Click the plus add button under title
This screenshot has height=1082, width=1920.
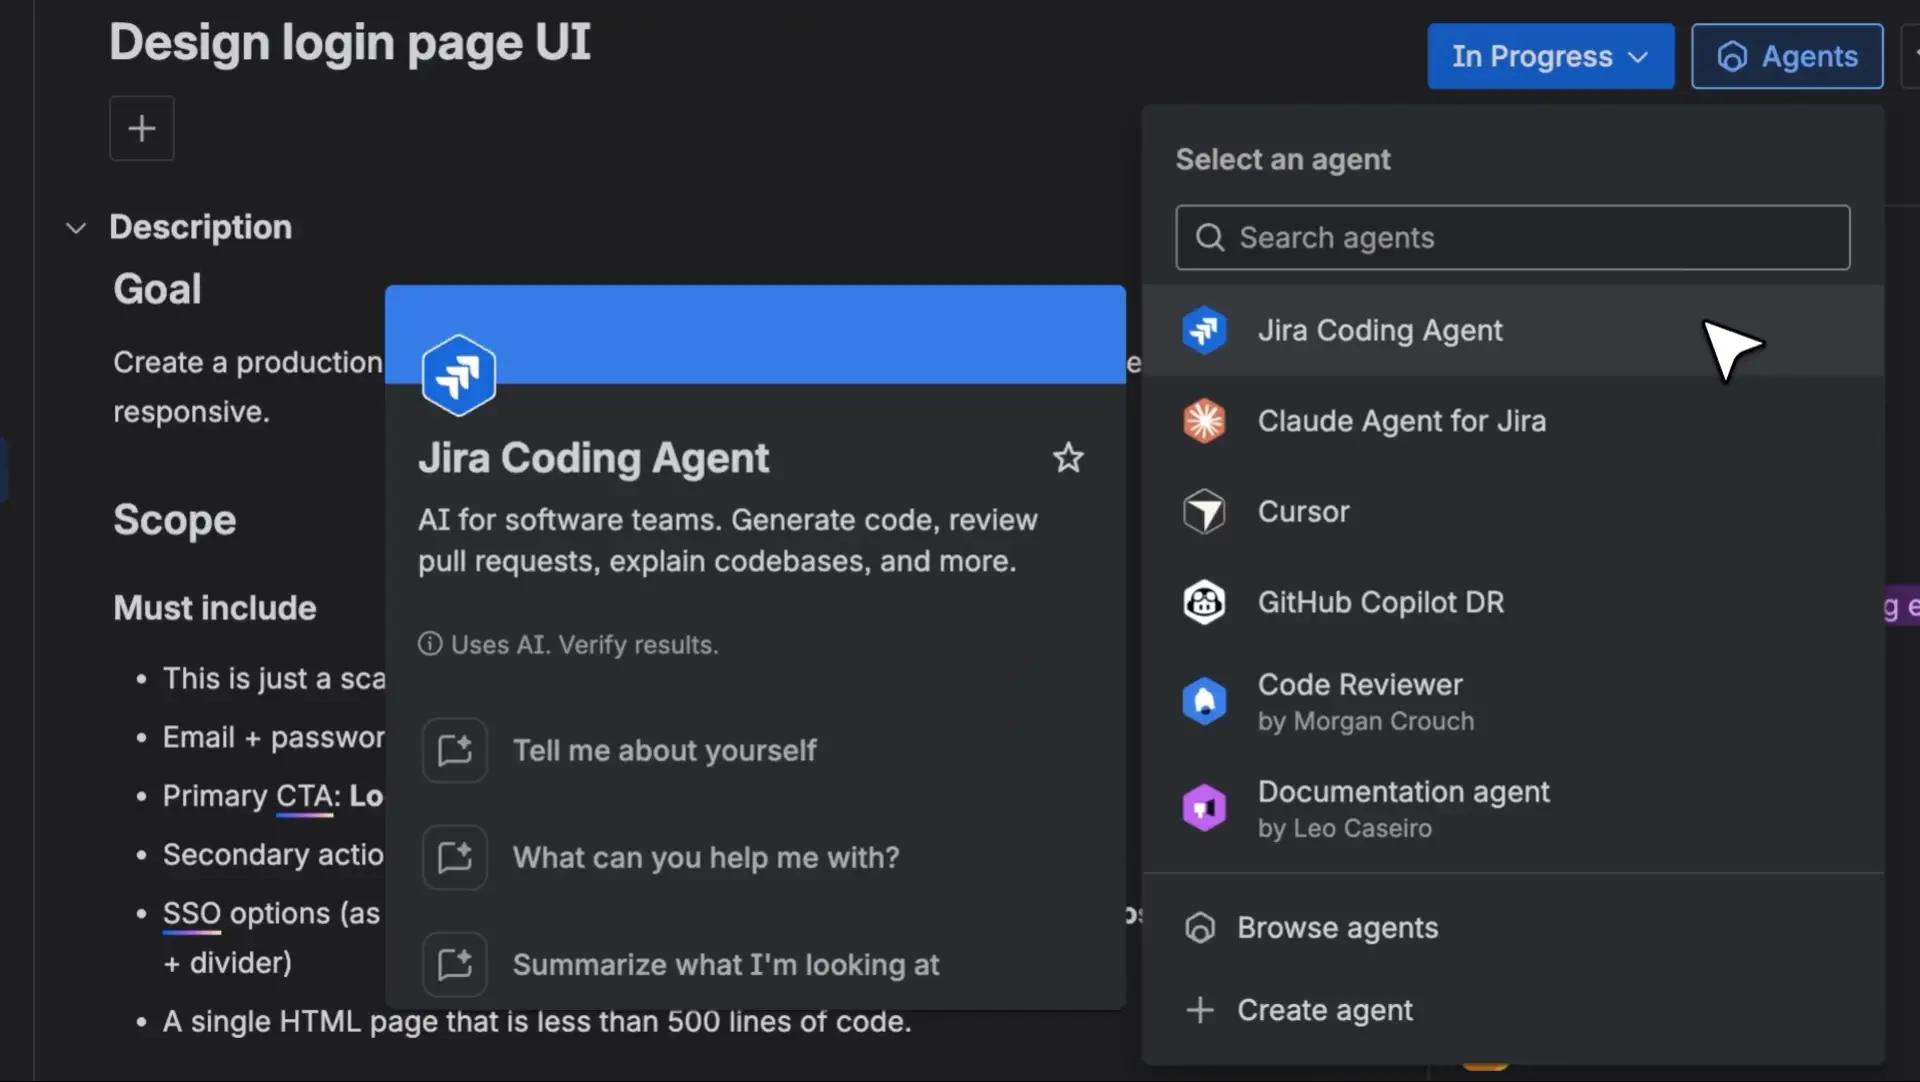point(142,128)
